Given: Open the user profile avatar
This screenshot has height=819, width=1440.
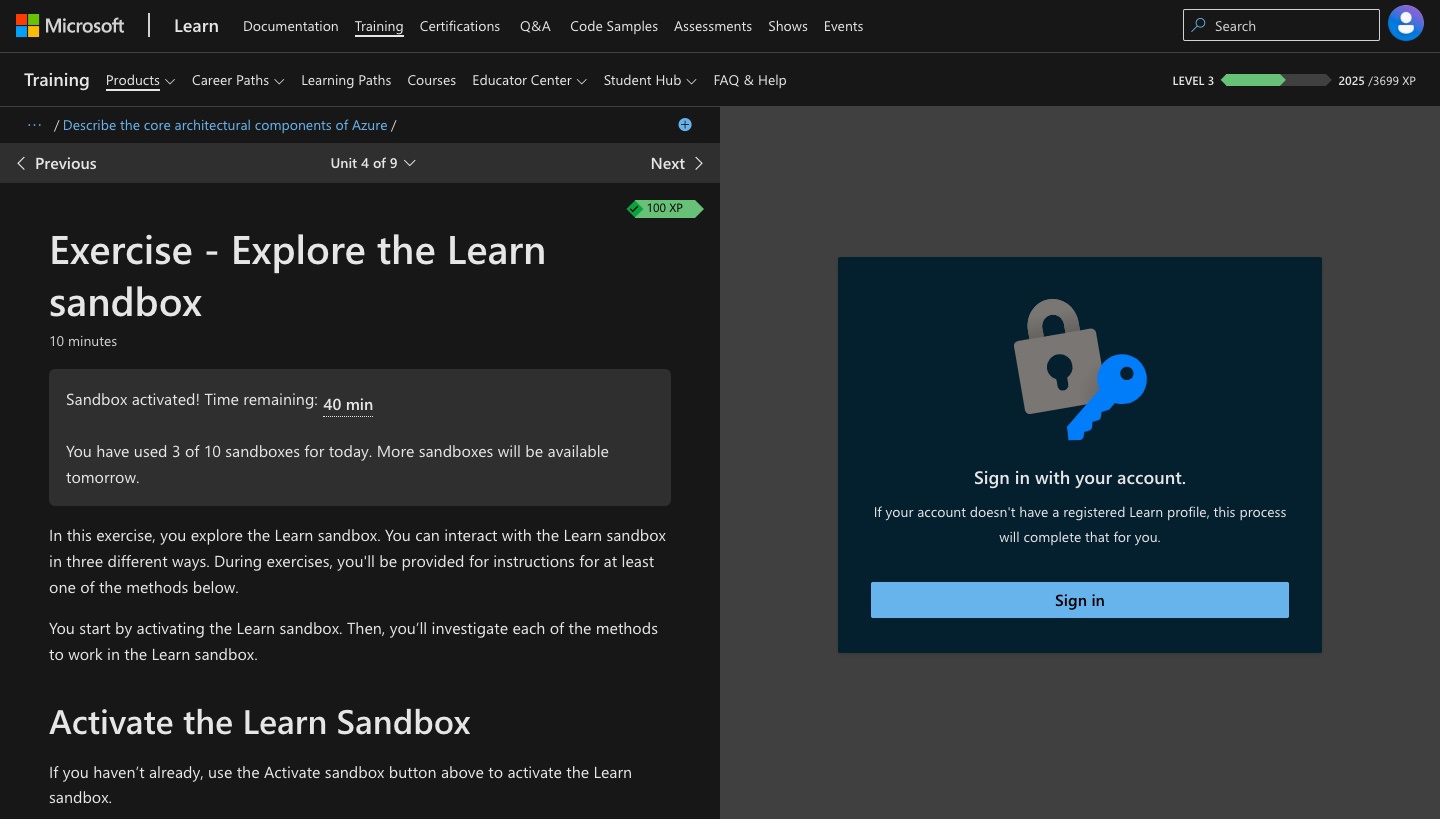Looking at the screenshot, I should tap(1406, 24).
